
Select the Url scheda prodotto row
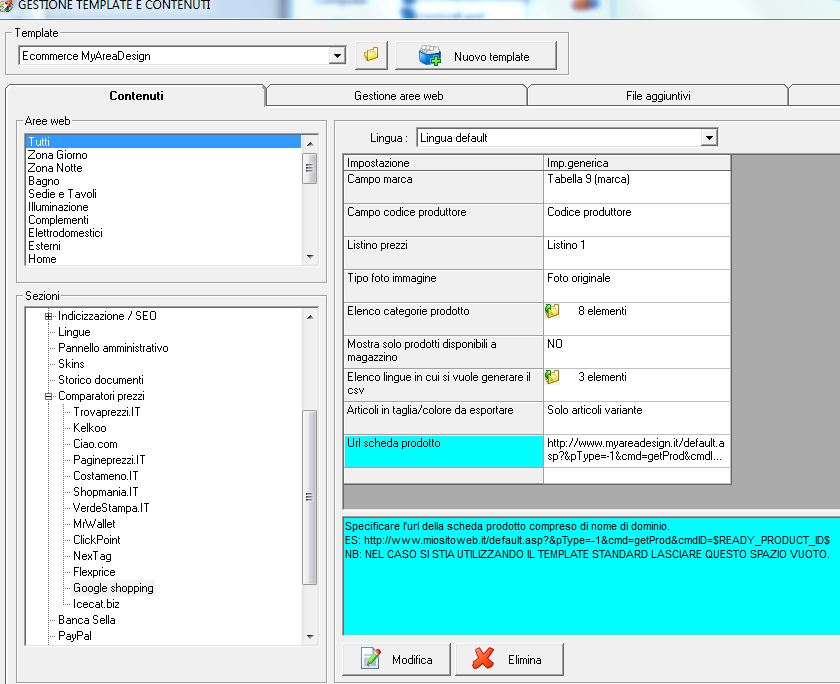[443, 451]
